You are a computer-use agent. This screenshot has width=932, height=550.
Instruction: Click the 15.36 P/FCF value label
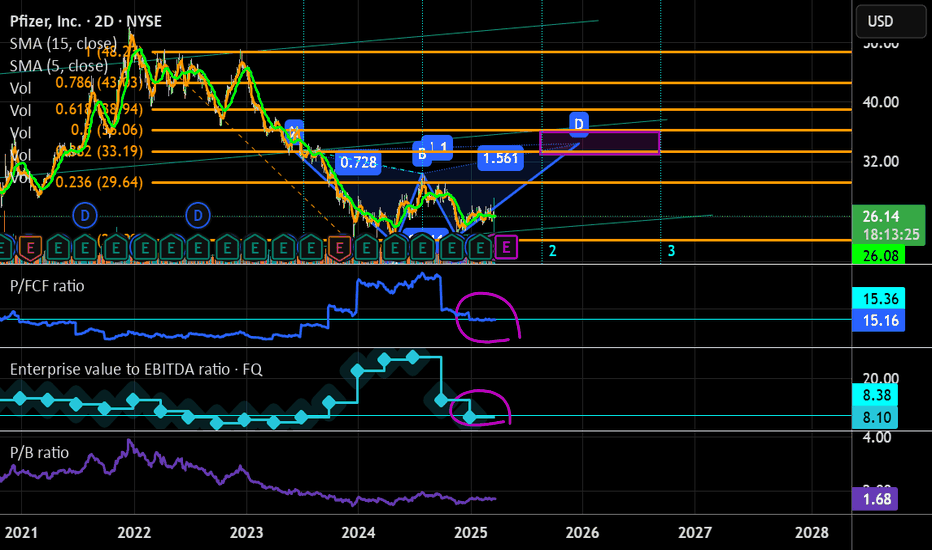(879, 298)
